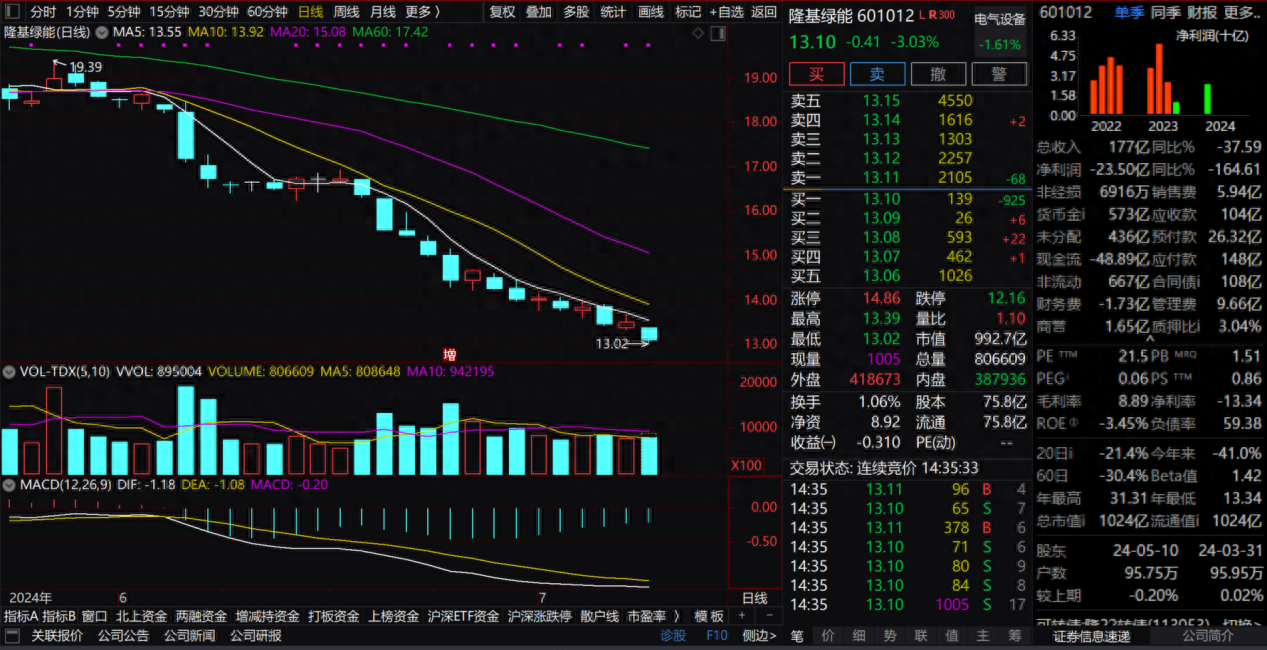Viewport: 1267px width, 650px height.
Task: Expand the 侧边 side panel menu
Action: click(x=759, y=635)
